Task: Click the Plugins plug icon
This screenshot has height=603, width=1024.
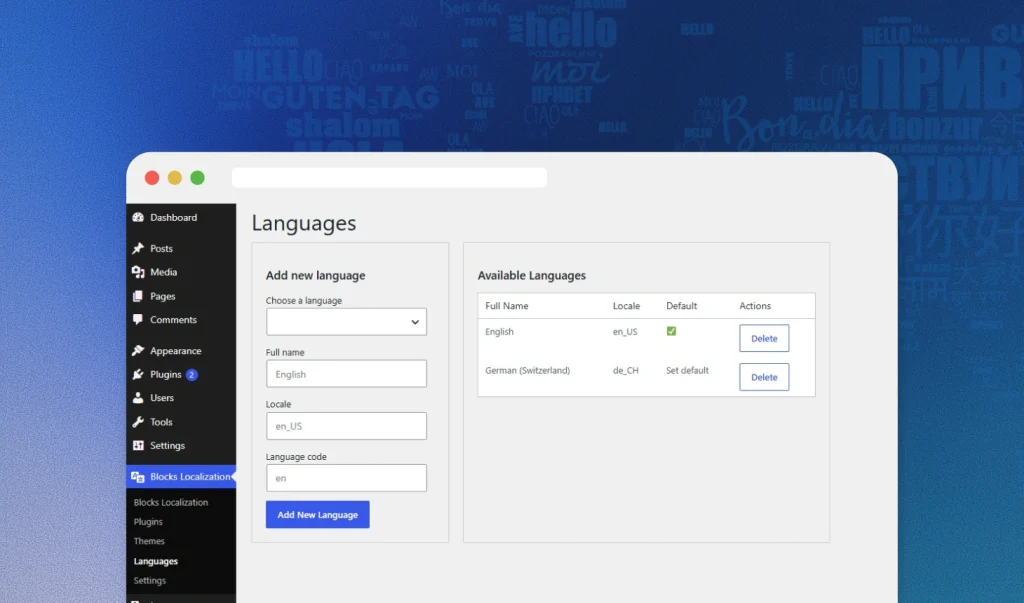Action: [138, 374]
